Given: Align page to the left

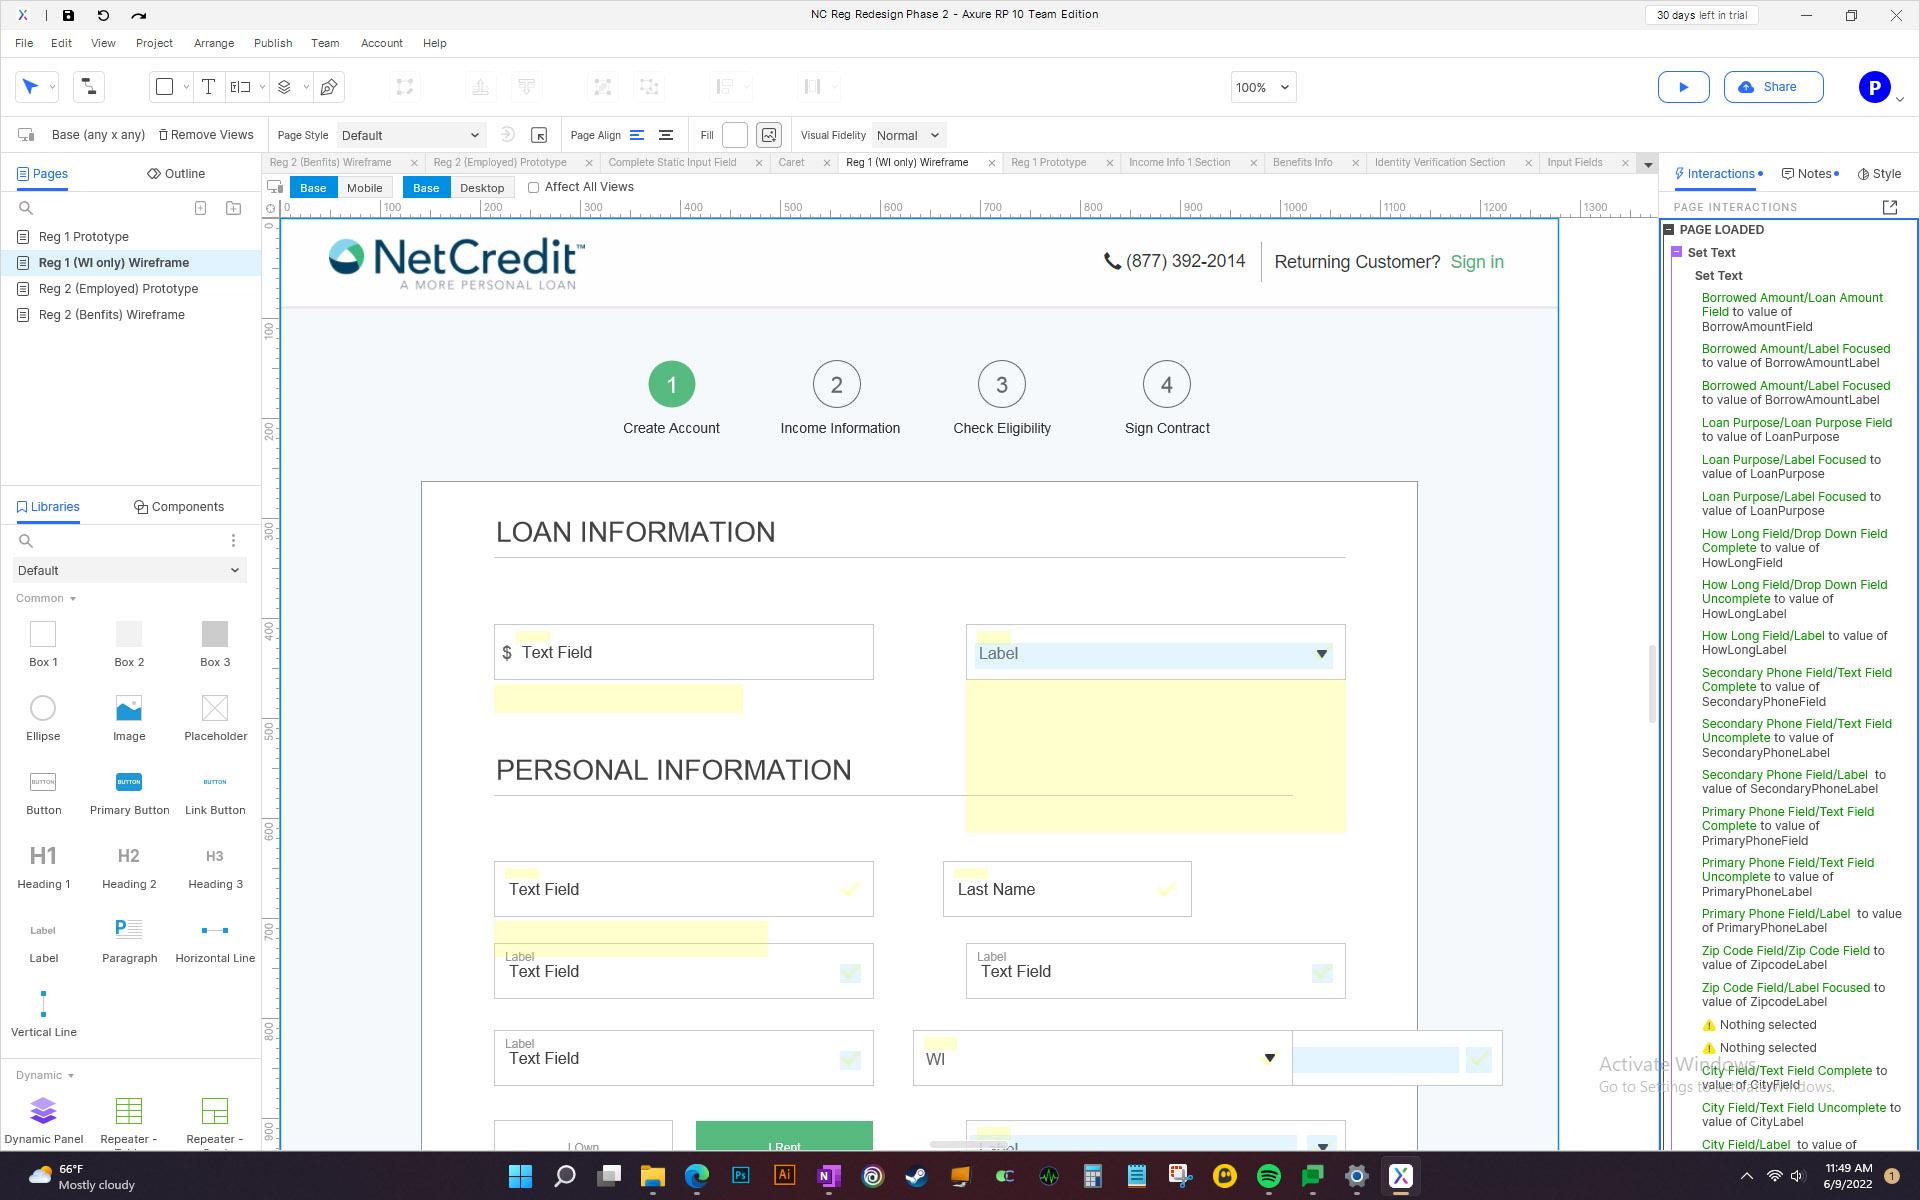Looking at the screenshot, I should pos(636,135).
